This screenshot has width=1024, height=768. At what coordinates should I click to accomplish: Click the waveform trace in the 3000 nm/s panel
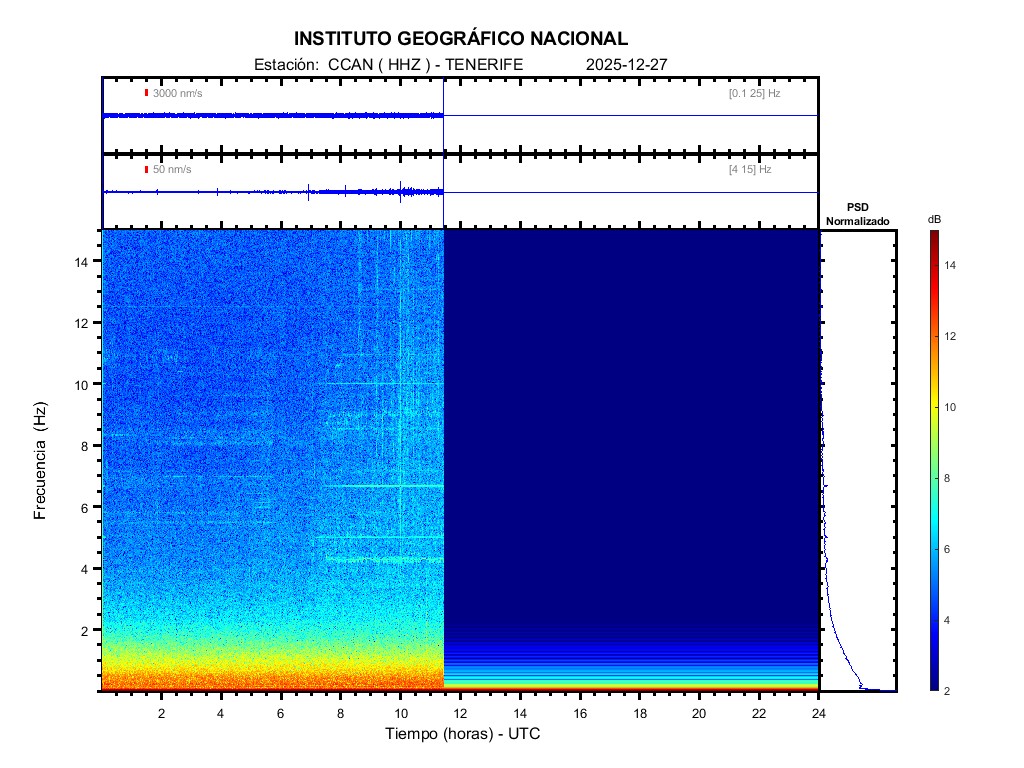point(270,116)
